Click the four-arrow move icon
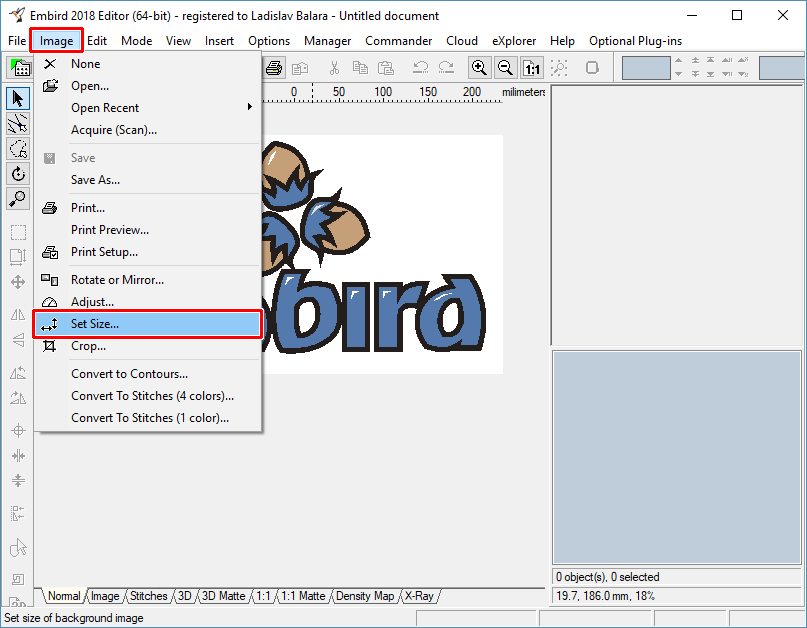The width and height of the screenshot is (807, 628). click(18, 282)
